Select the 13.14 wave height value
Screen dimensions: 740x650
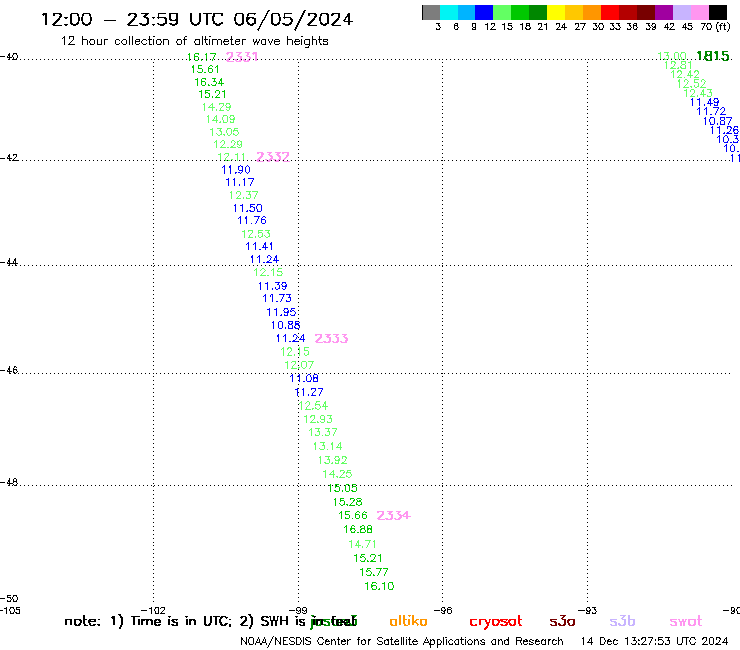[328, 447]
